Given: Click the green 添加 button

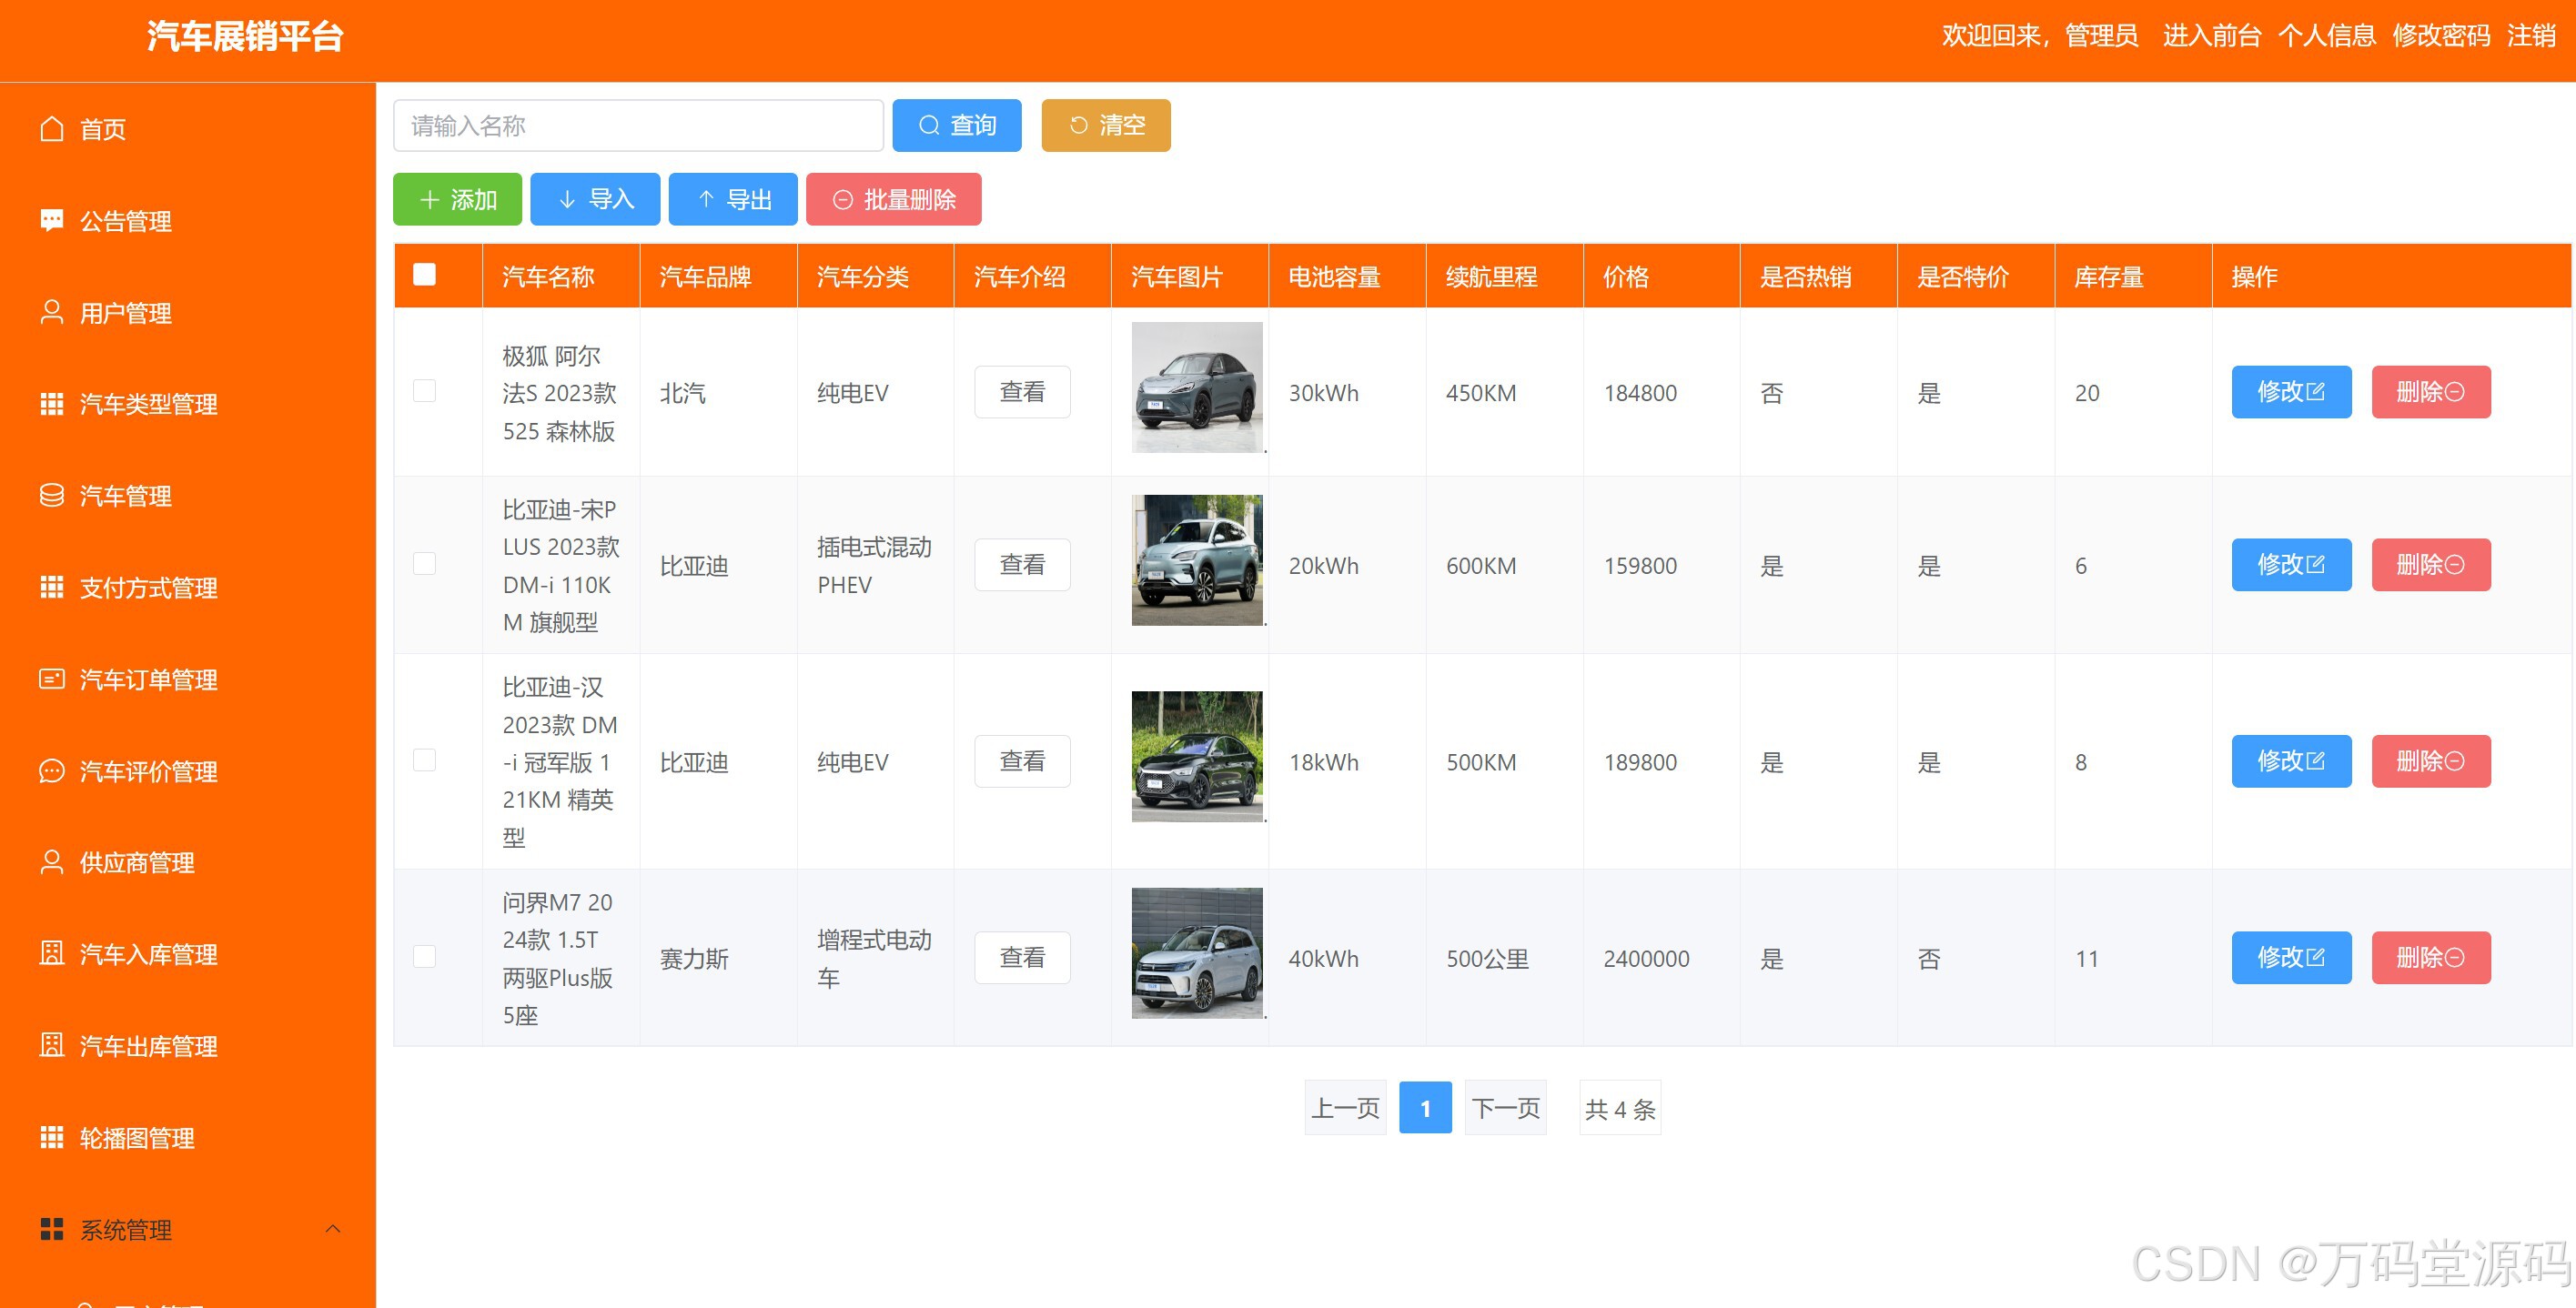Looking at the screenshot, I should click(x=458, y=199).
